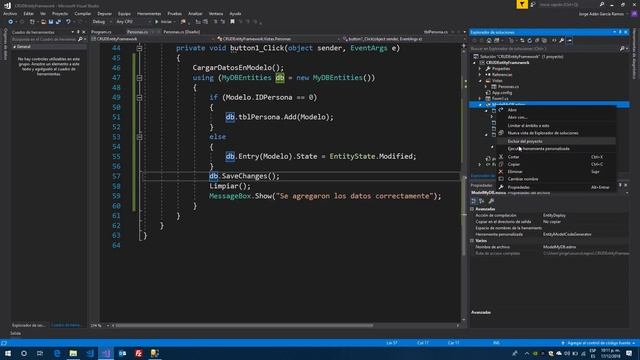
Task: Open the Compilar menu
Action: tap(82, 13)
